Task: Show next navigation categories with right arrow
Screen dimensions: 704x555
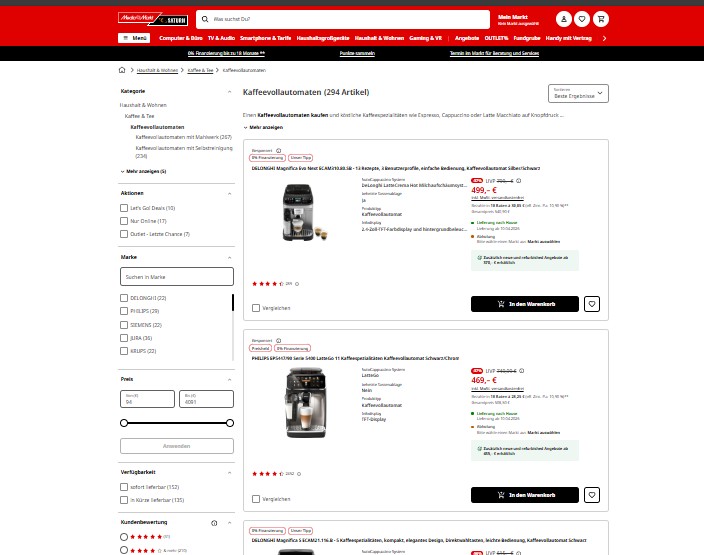Action: (x=604, y=38)
